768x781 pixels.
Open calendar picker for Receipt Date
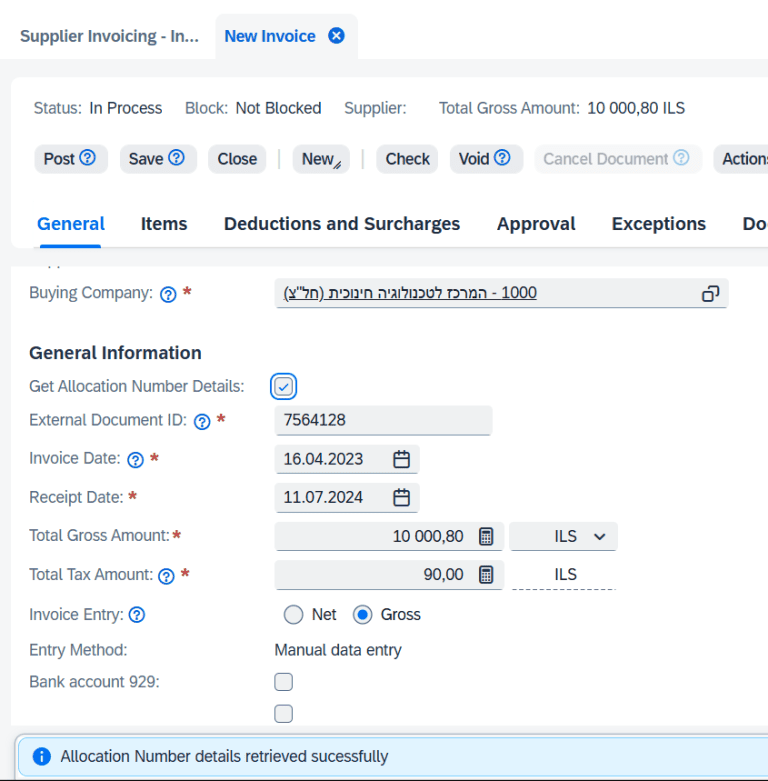point(401,497)
